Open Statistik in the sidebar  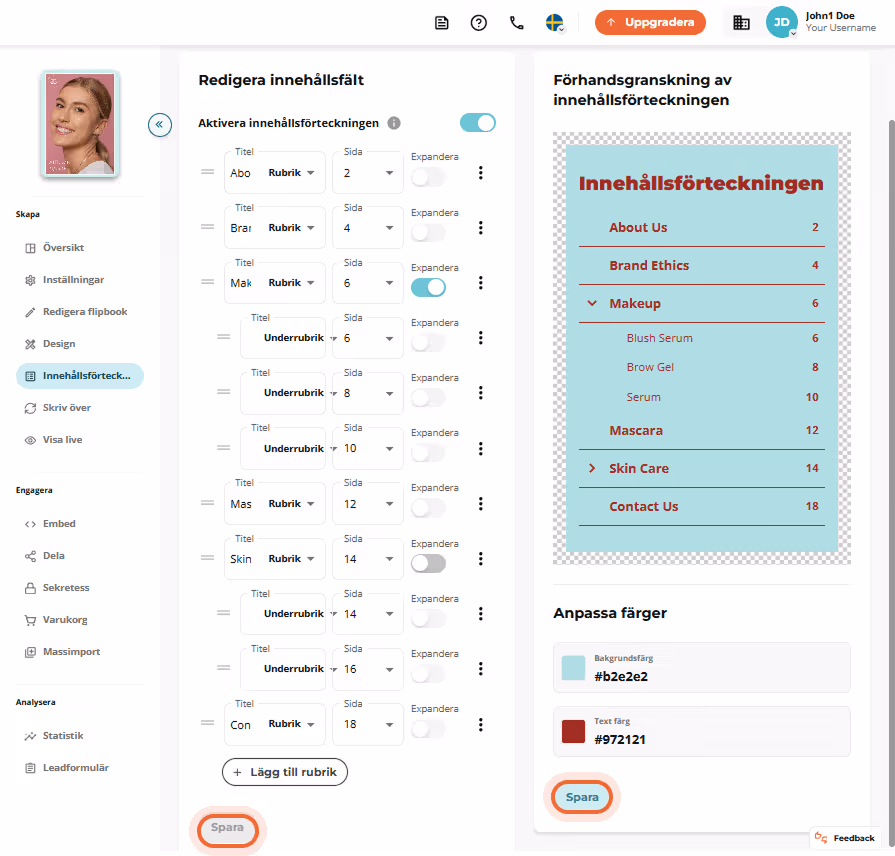pyautogui.click(x=63, y=736)
